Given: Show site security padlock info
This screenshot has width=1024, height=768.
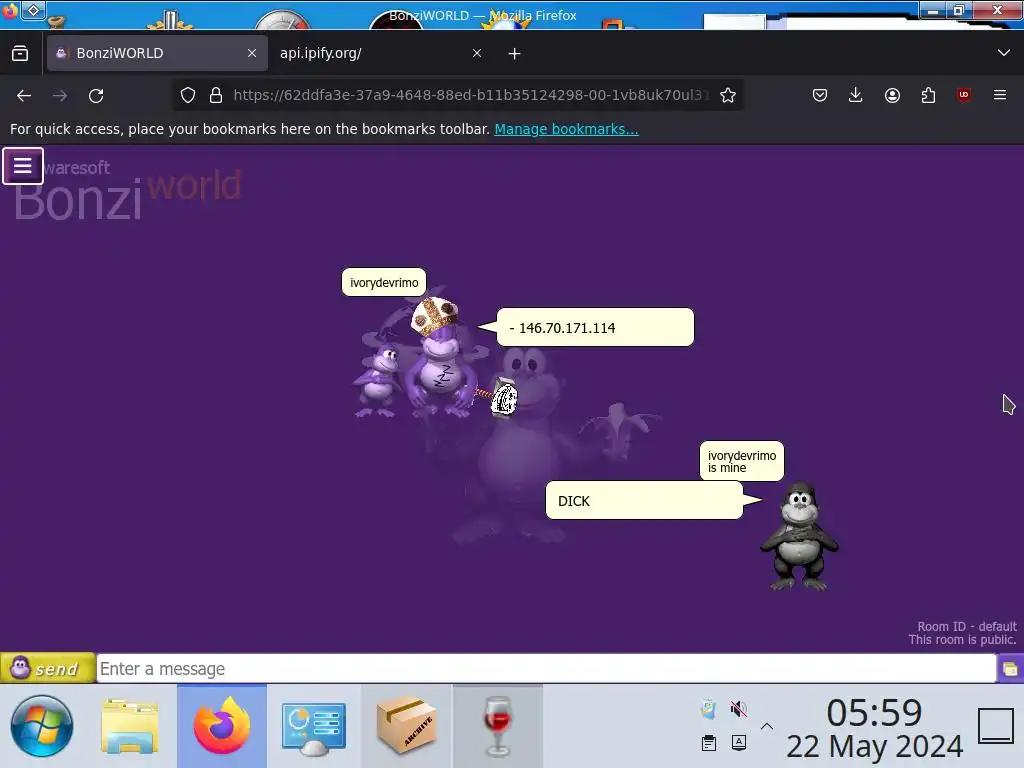Looking at the screenshot, I should click(x=216, y=95).
